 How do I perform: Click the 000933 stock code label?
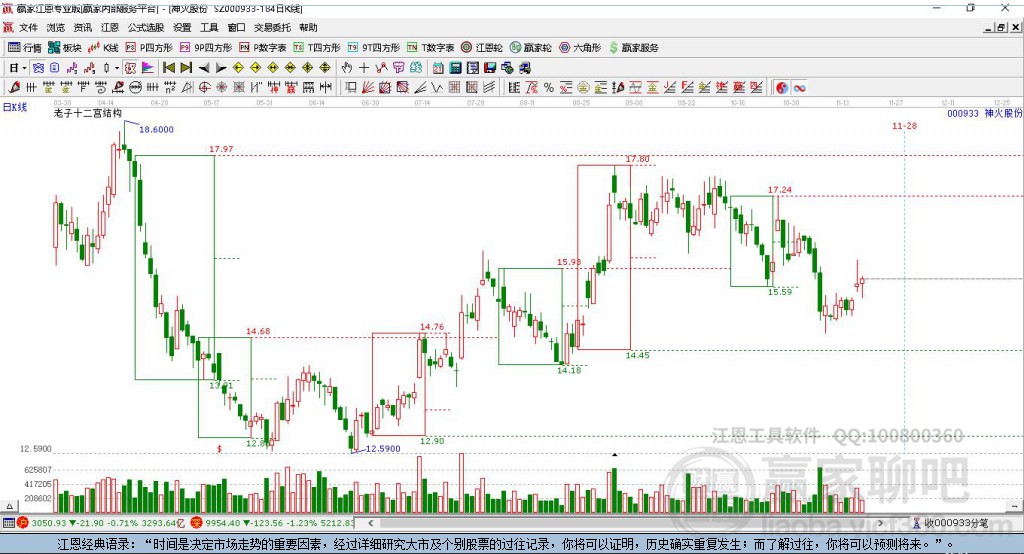click(x=963, y=113)
